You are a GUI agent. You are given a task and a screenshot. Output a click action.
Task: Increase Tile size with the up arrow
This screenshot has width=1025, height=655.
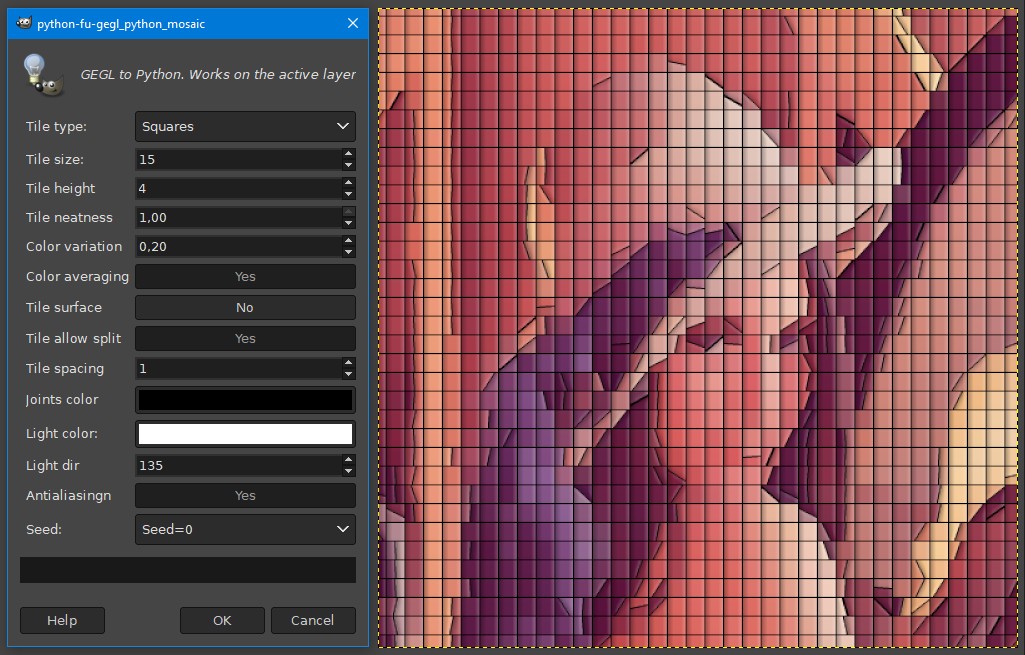(348, 154)
